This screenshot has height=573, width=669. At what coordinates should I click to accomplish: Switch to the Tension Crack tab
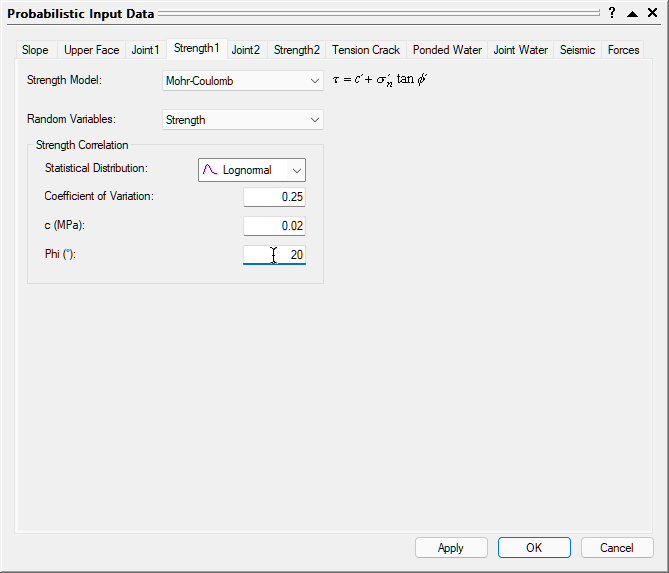click(x=366, y=50)
